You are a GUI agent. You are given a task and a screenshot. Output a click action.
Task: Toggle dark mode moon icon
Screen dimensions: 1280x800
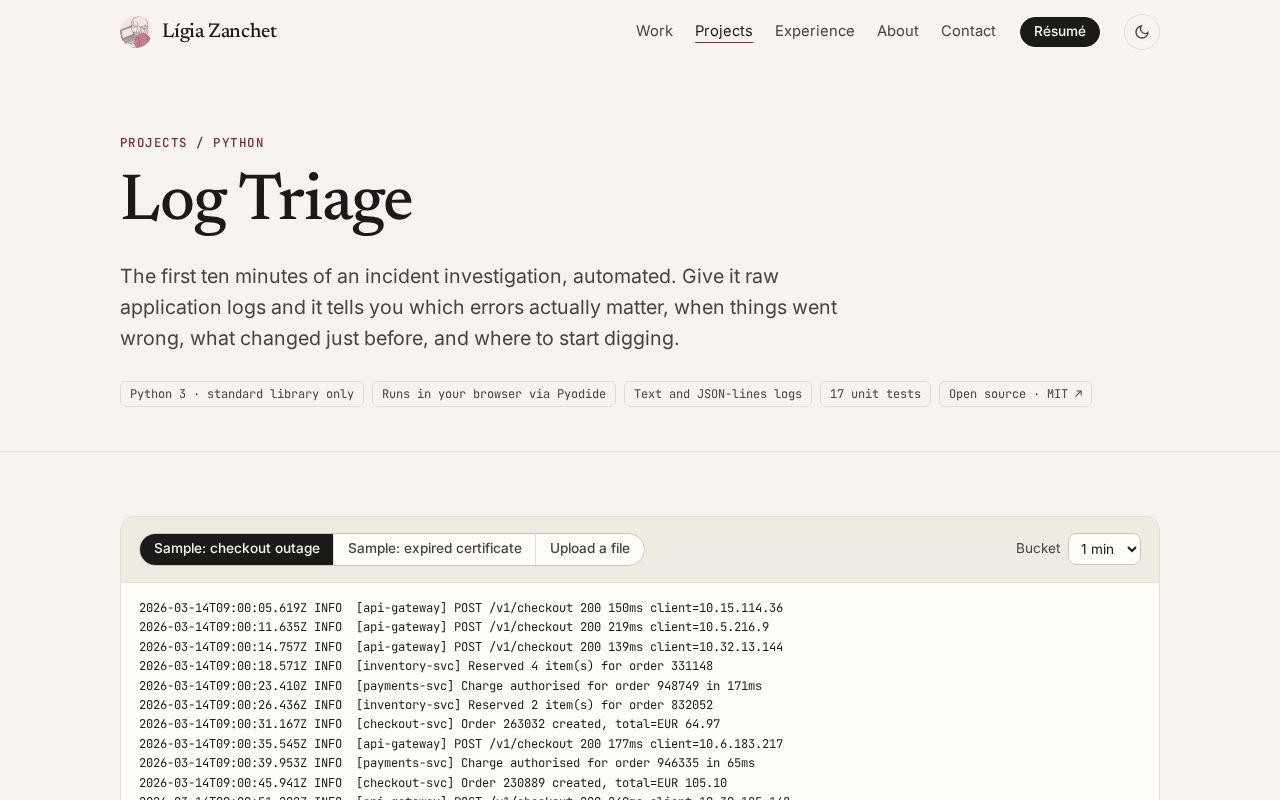tap(1142, 32)
